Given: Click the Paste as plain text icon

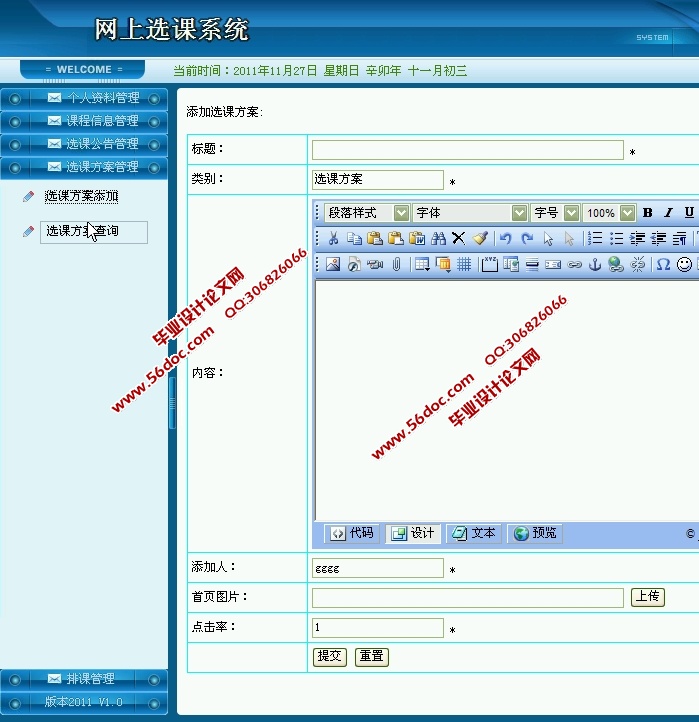Looking at the screenshot, I should coord(396,238).
